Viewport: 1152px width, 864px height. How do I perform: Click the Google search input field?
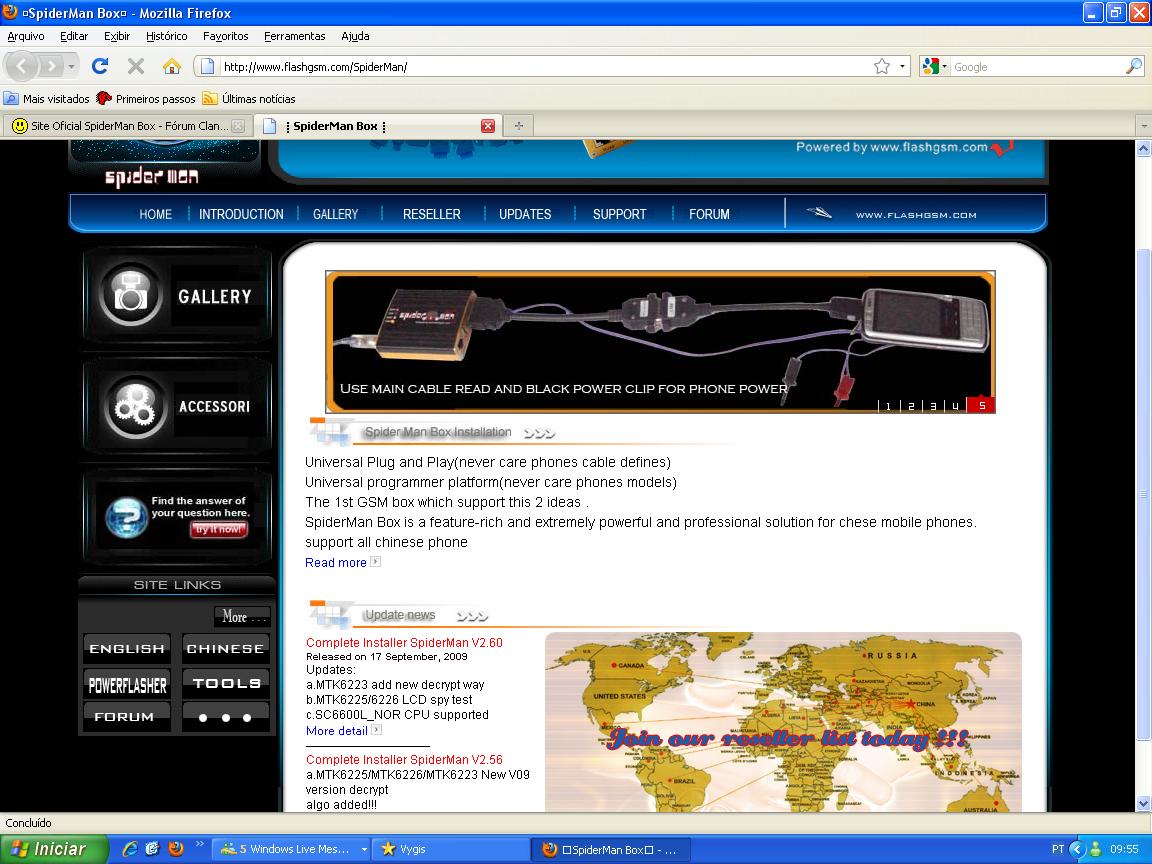pyautogui.click(x=1037, y=67)
